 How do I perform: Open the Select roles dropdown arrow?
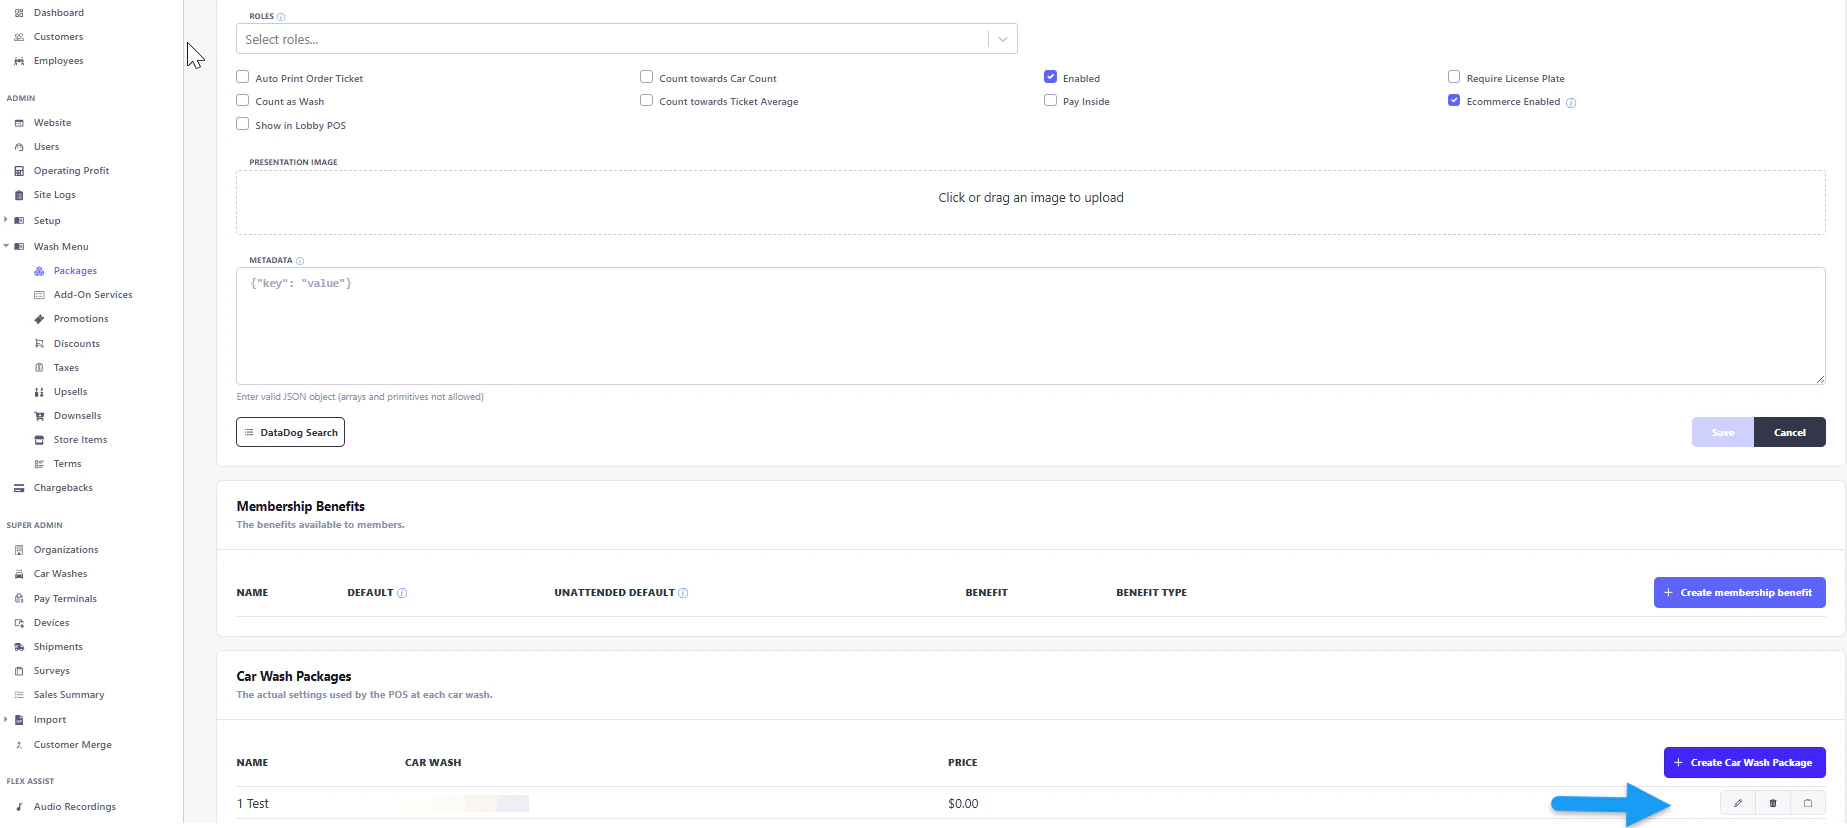(1003, 39)
